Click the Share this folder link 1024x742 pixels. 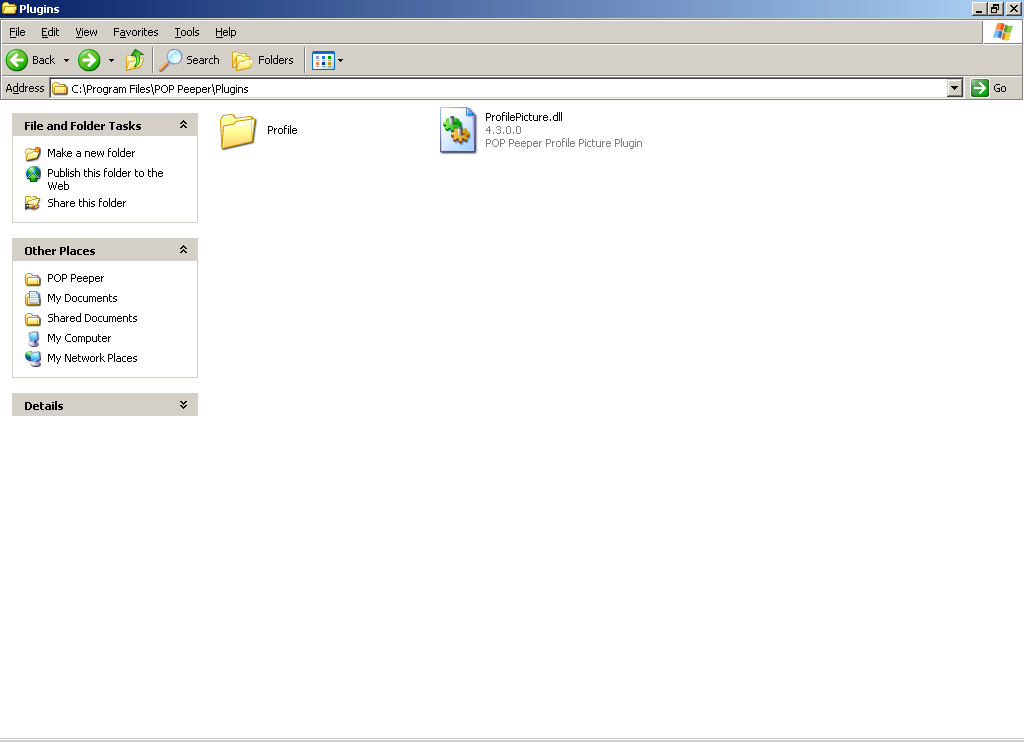[x=86, y=203]
